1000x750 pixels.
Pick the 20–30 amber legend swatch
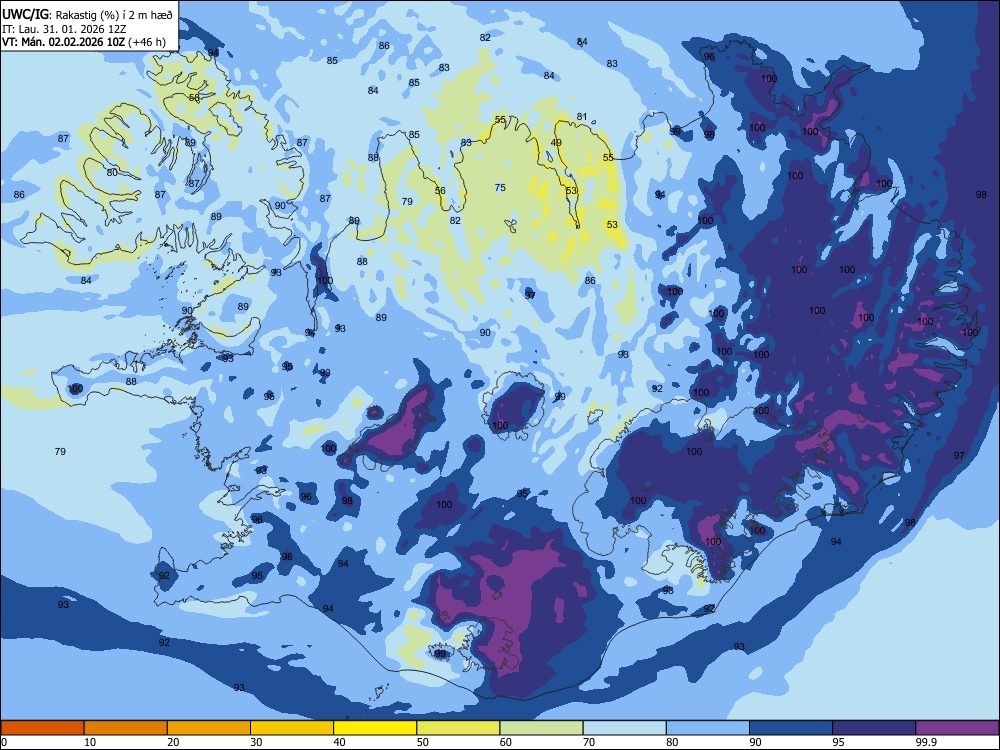209,728
